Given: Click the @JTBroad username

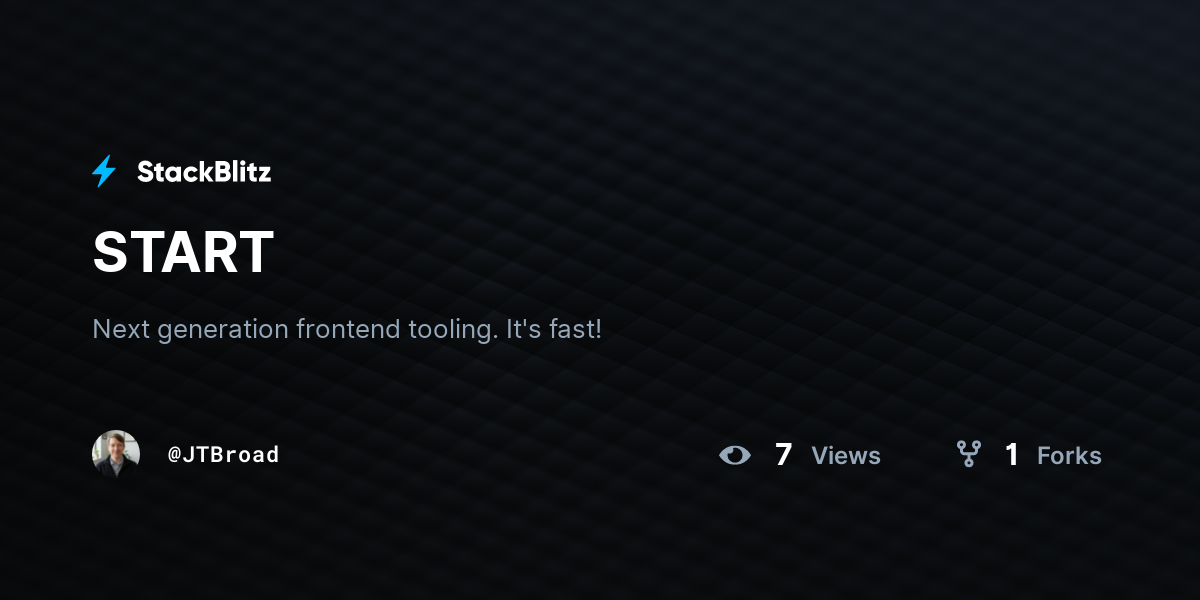Looking at the screenshot, I should click(223, 455).
